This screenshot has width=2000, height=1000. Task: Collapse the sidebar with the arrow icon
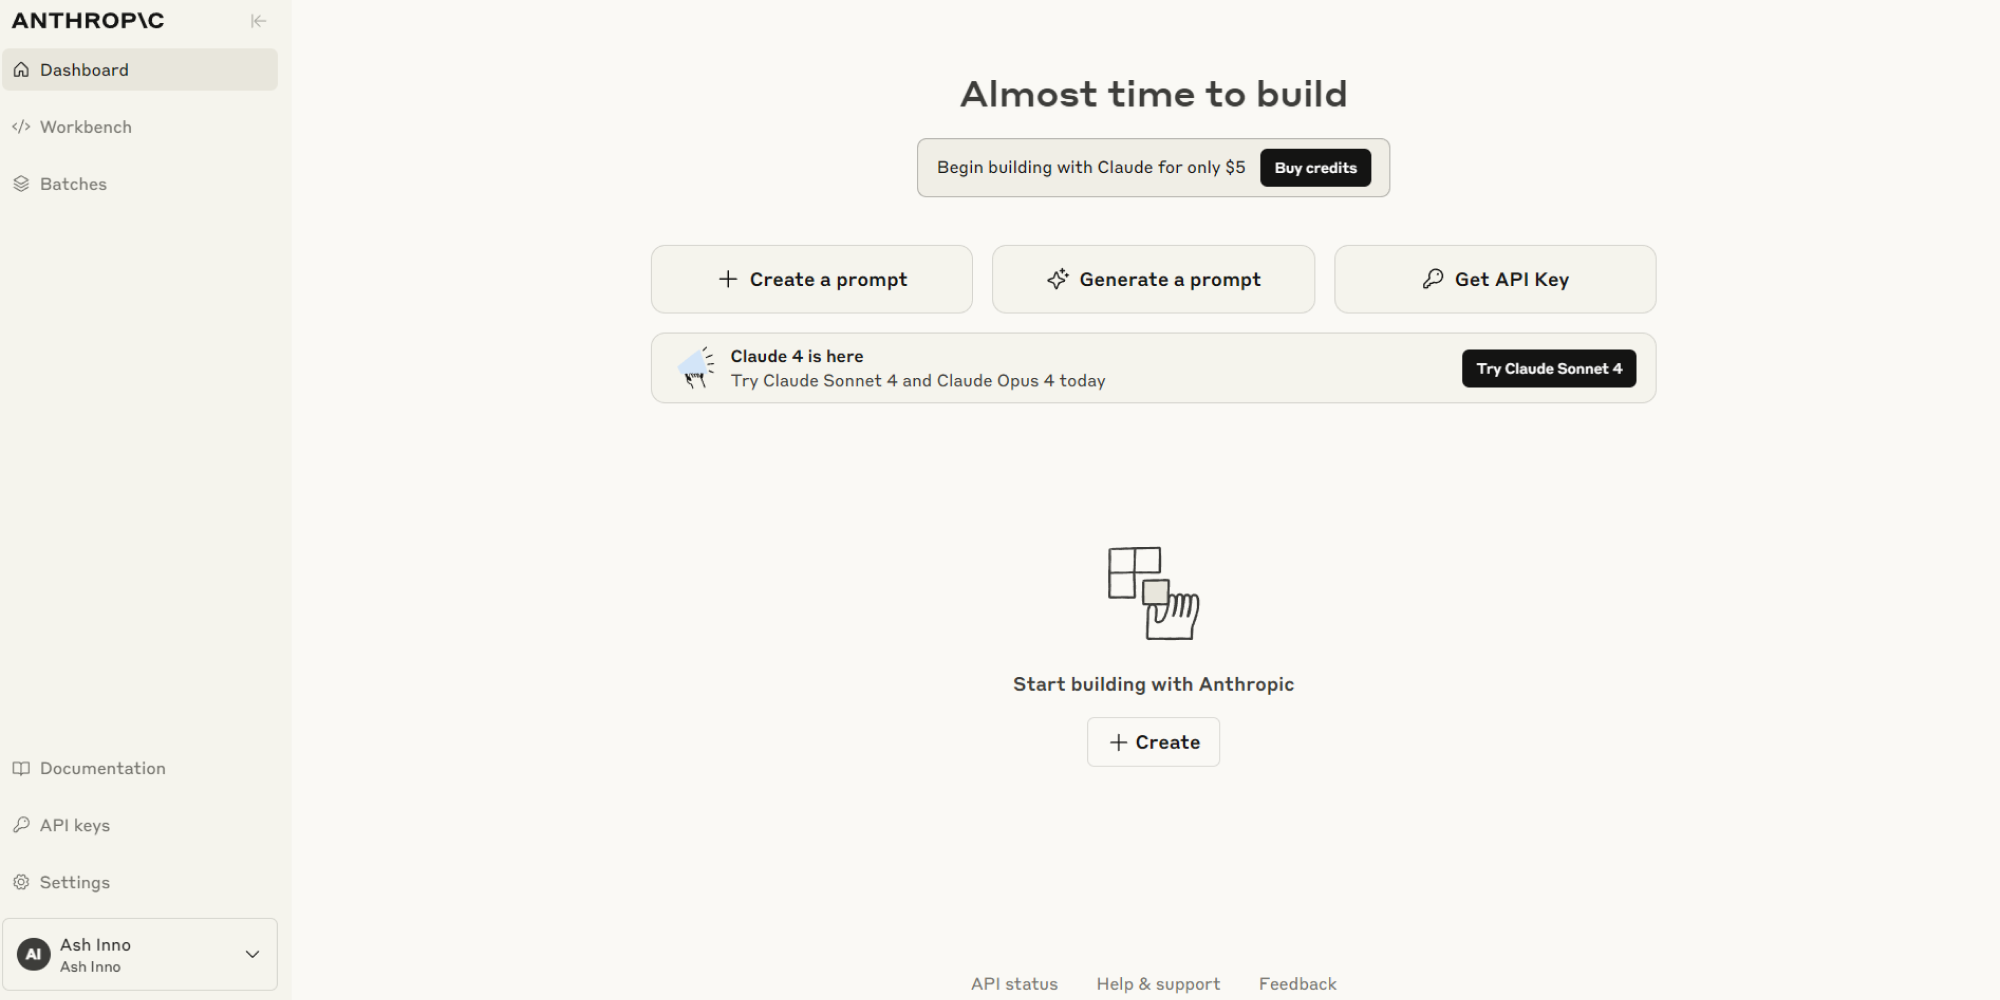[258, 21]
